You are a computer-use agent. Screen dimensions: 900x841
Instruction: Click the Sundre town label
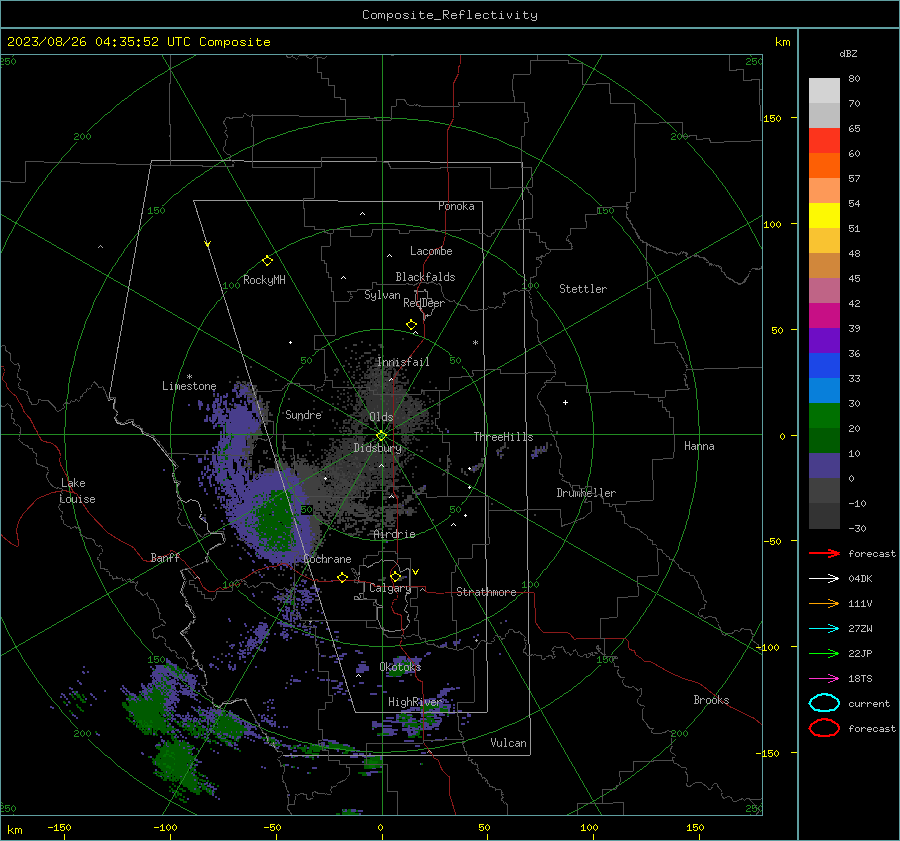(x=303, y=414)
